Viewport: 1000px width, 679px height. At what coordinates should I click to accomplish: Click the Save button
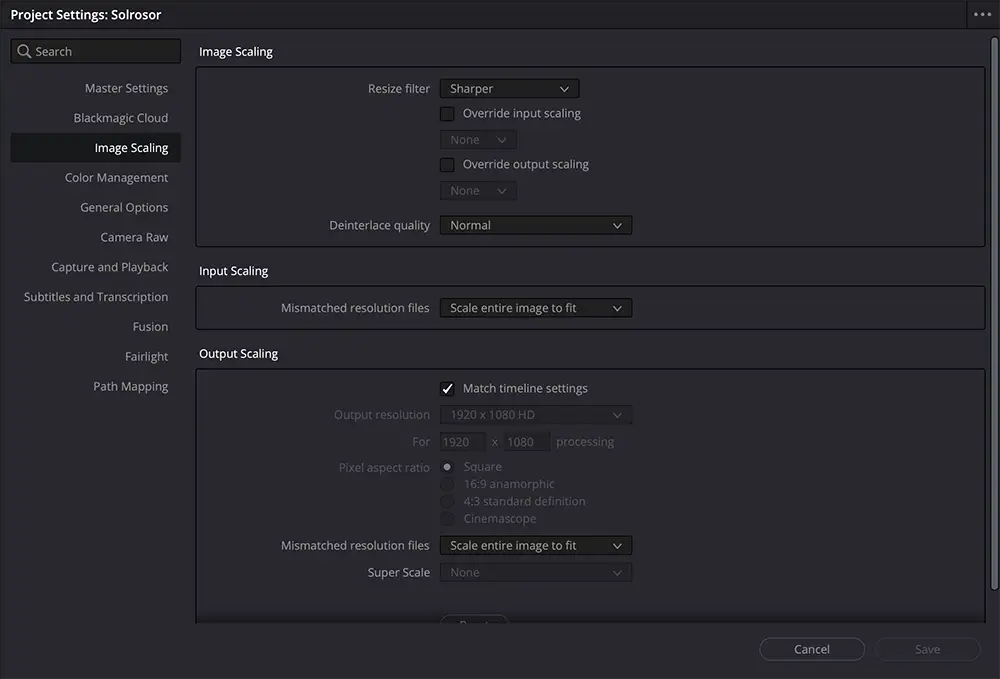927,649
